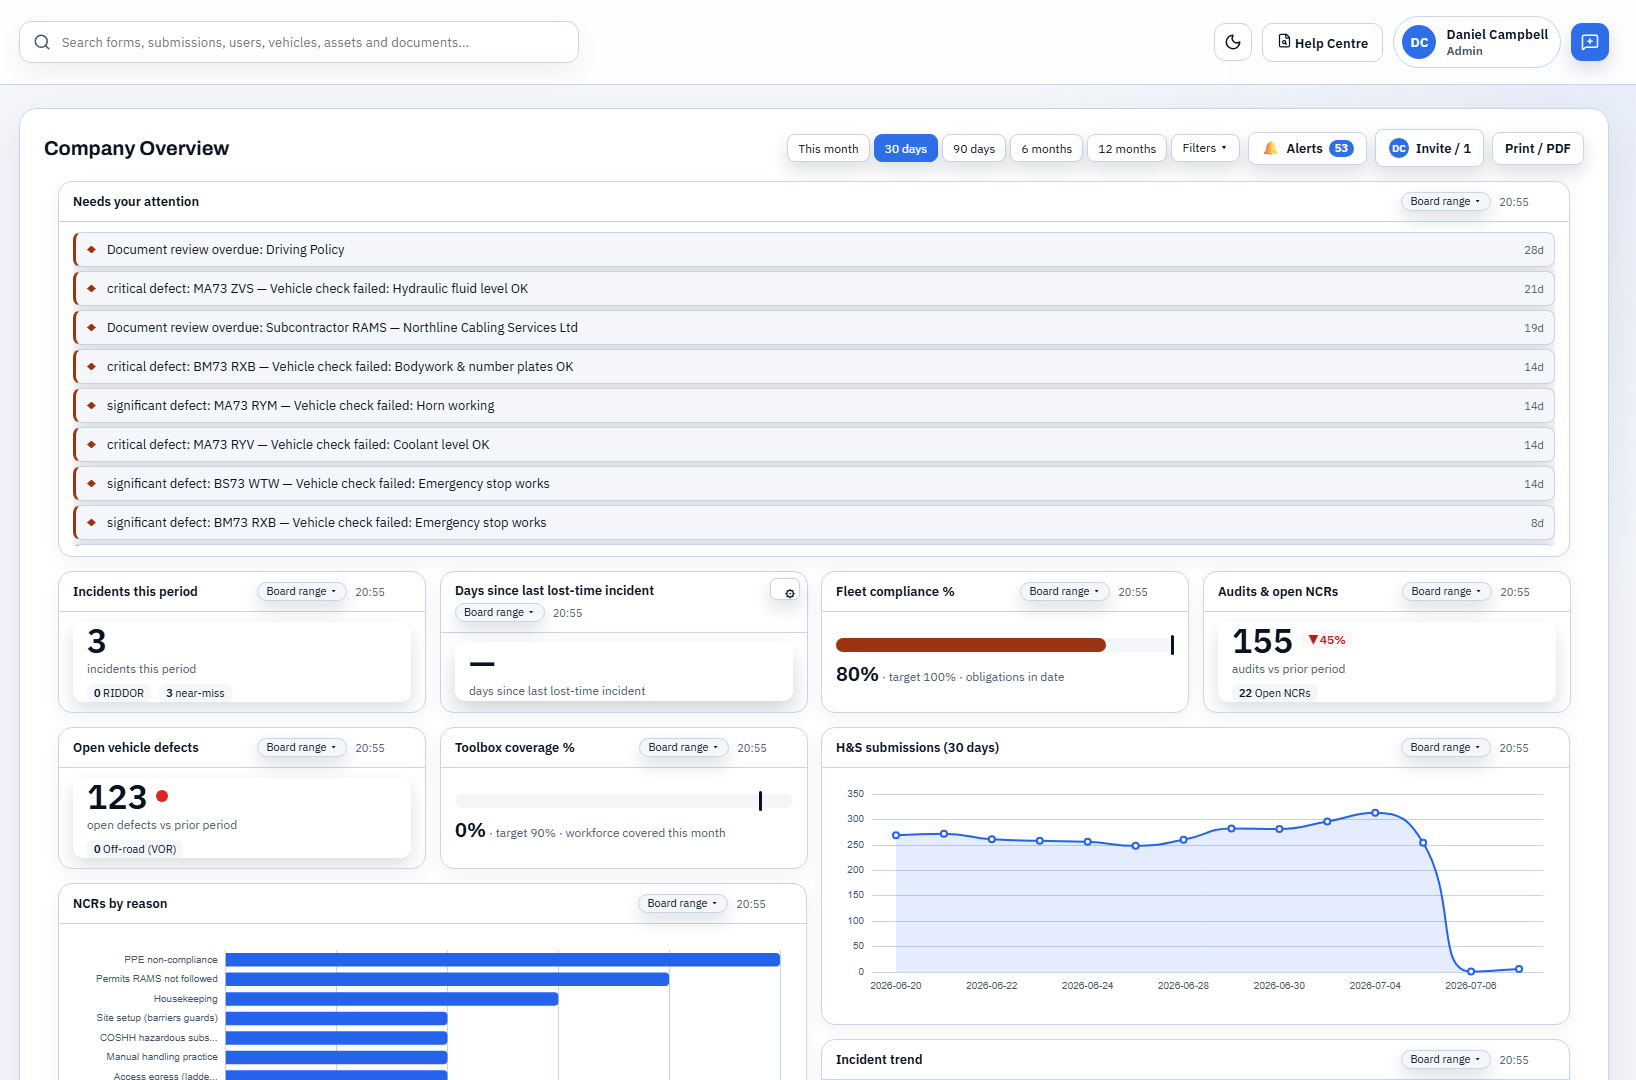Viewport: 1636px width, 1080px height.
Task: Open Board range on Incident trend card
Action: click(1445, 1059)
